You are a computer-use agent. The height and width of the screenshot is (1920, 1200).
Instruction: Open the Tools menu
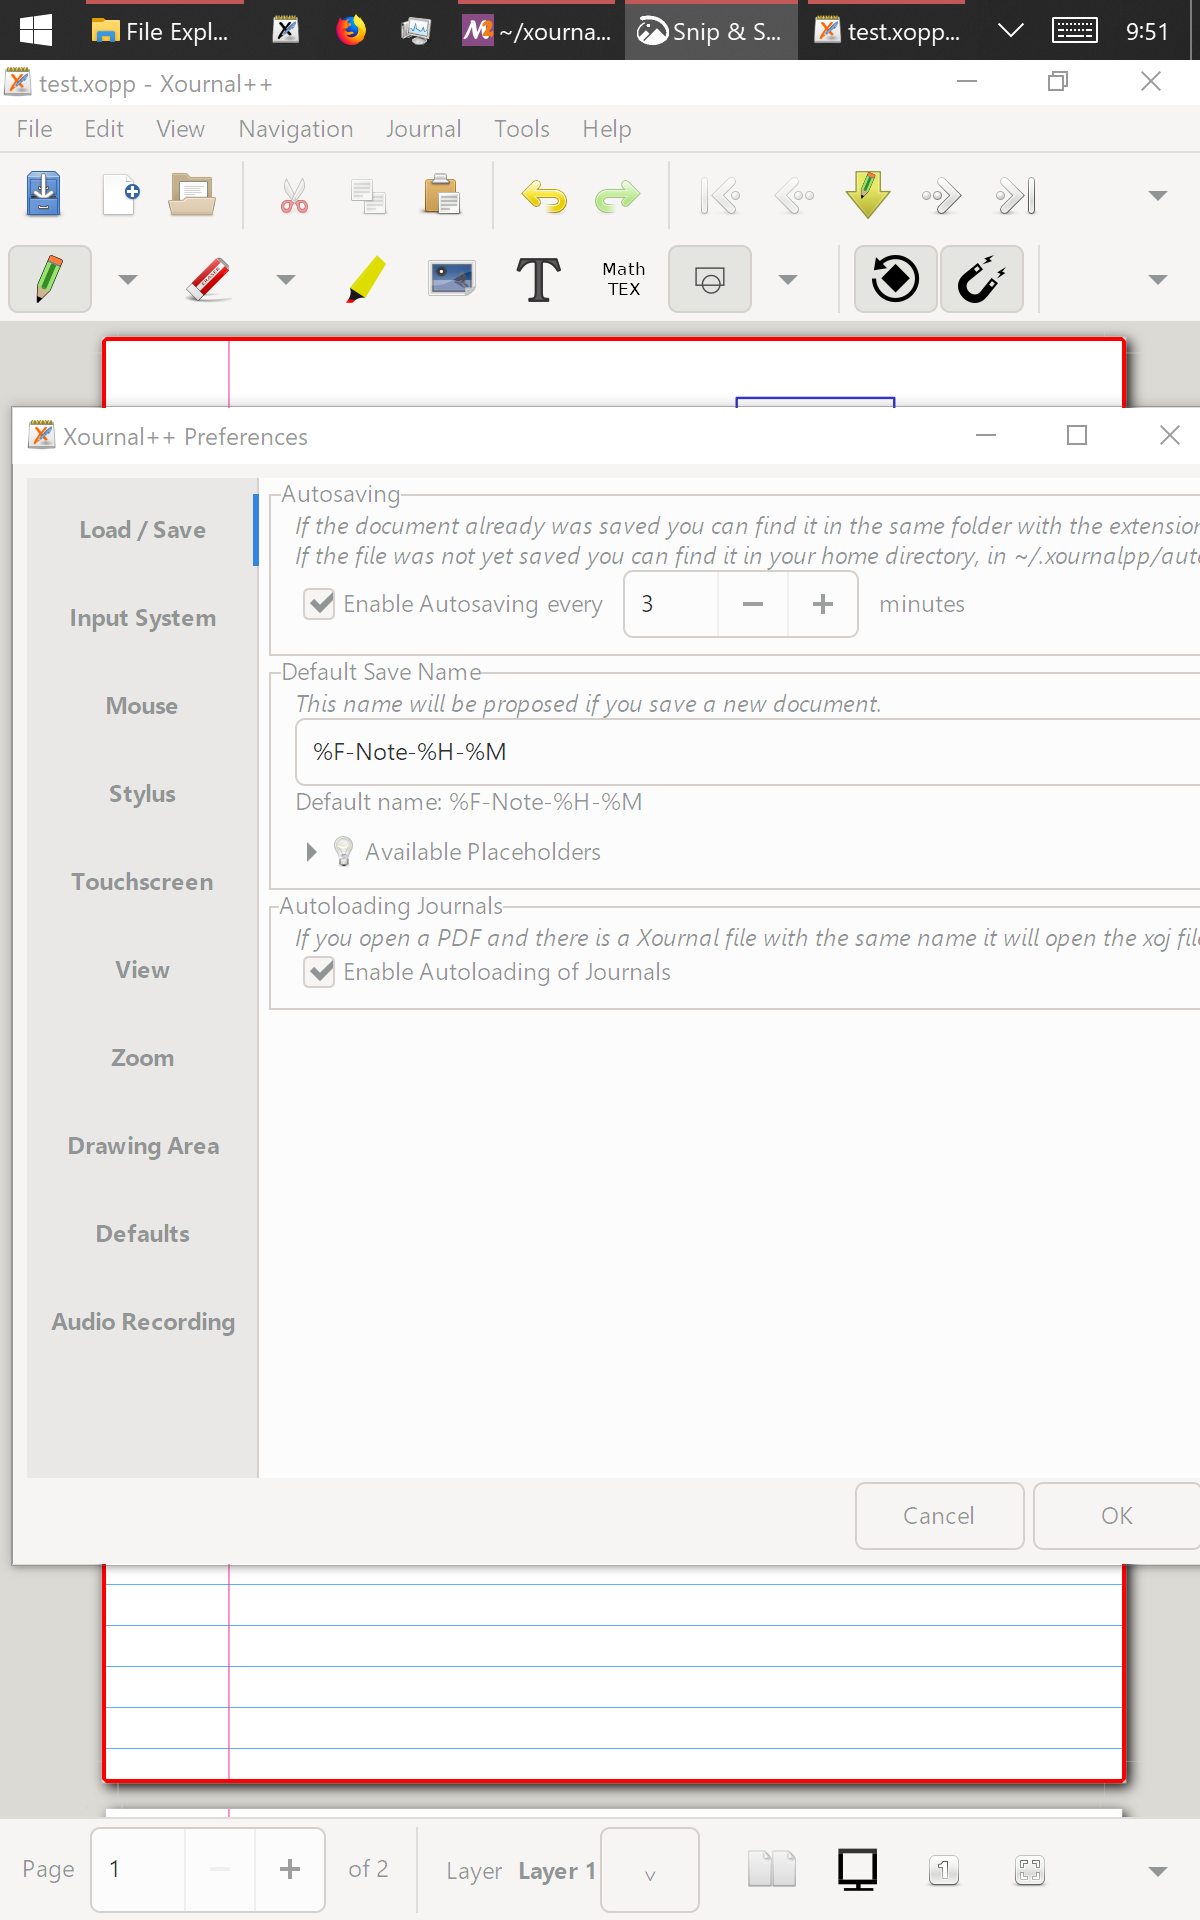click(522, 129)
